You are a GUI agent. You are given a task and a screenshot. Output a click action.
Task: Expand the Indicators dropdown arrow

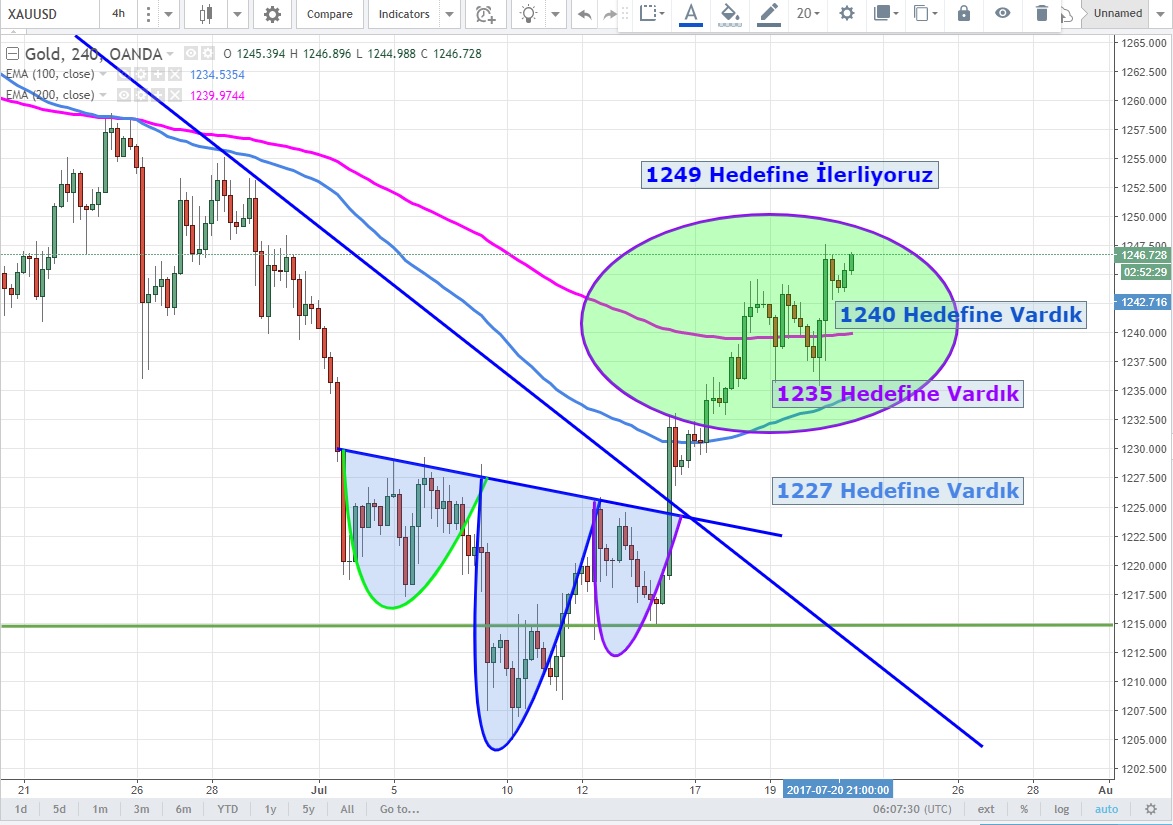[448, 14]
